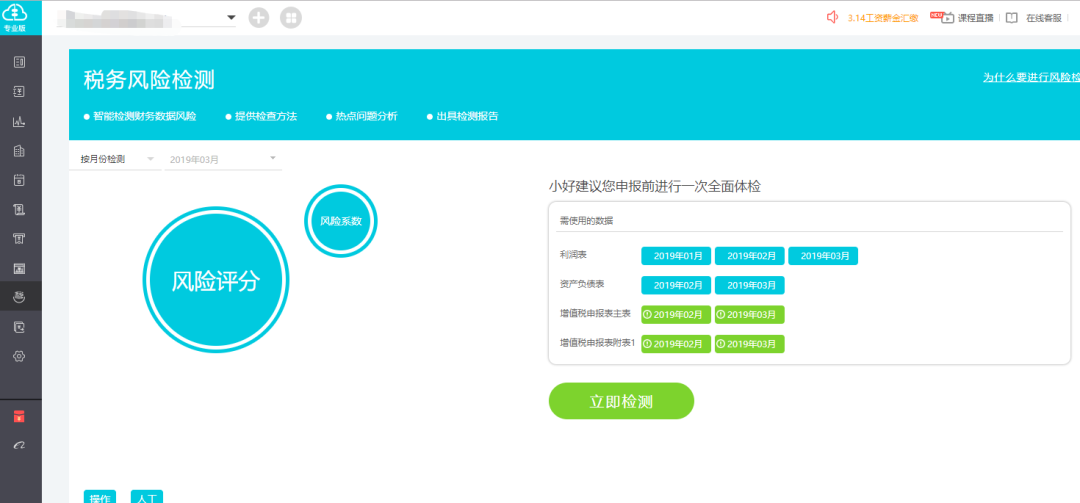Click the 立即检测 button
This screenshot has width=1080, height=503.
click(621, 401)
